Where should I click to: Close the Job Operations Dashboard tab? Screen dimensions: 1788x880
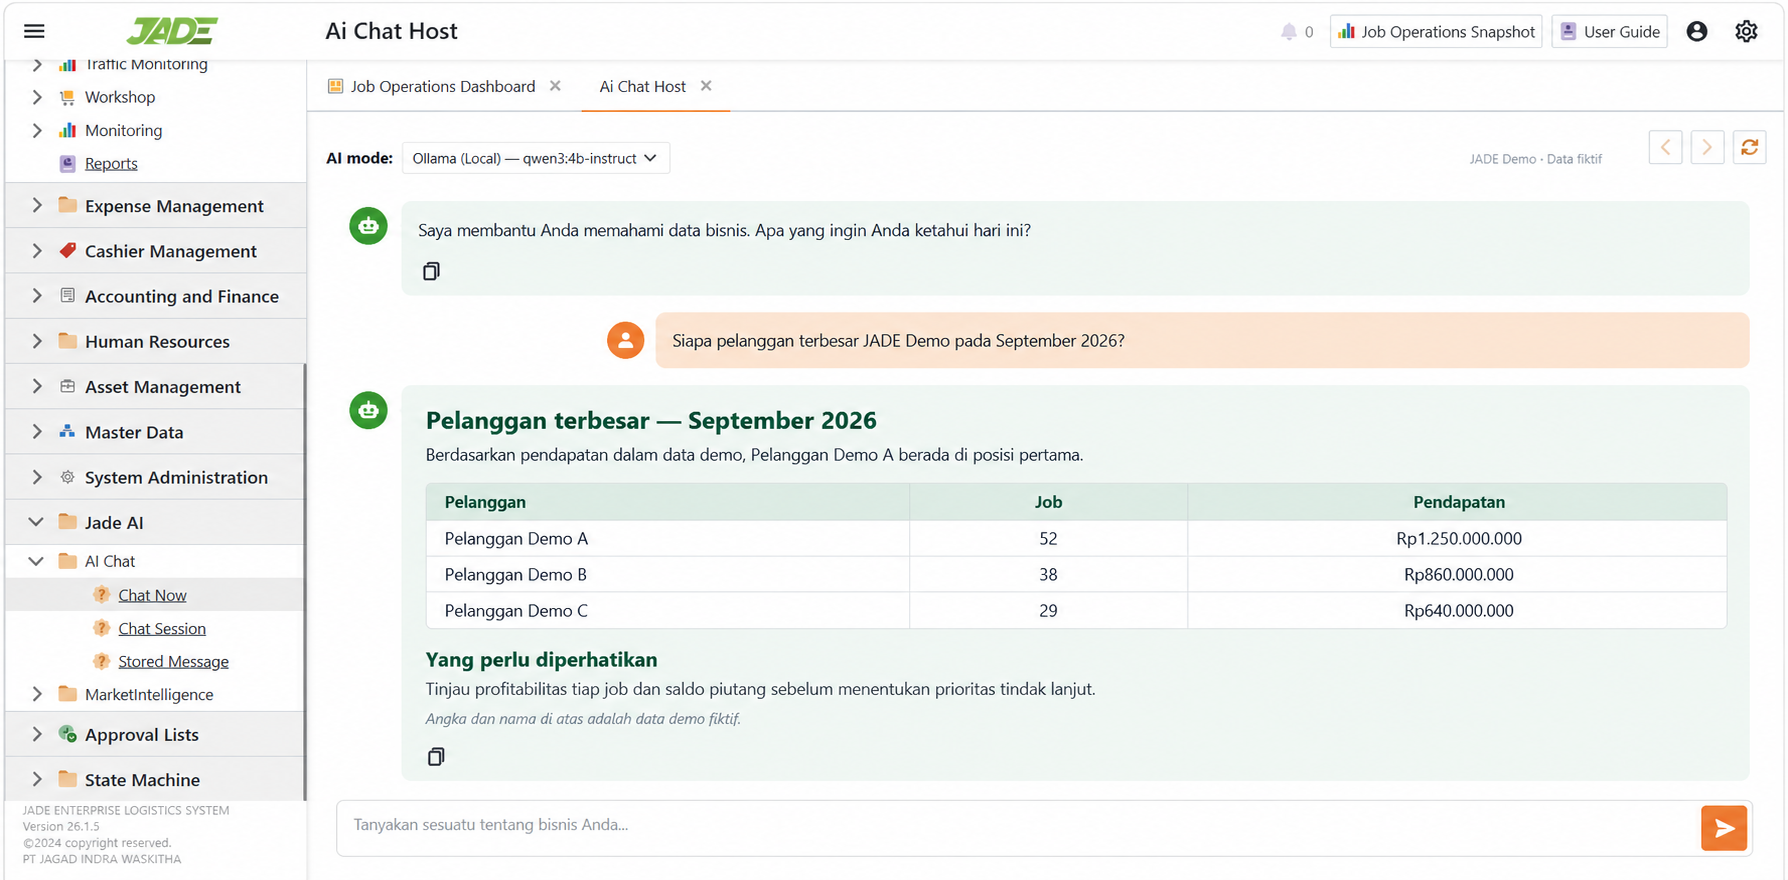pyautogui.click(x=555, y=86)
